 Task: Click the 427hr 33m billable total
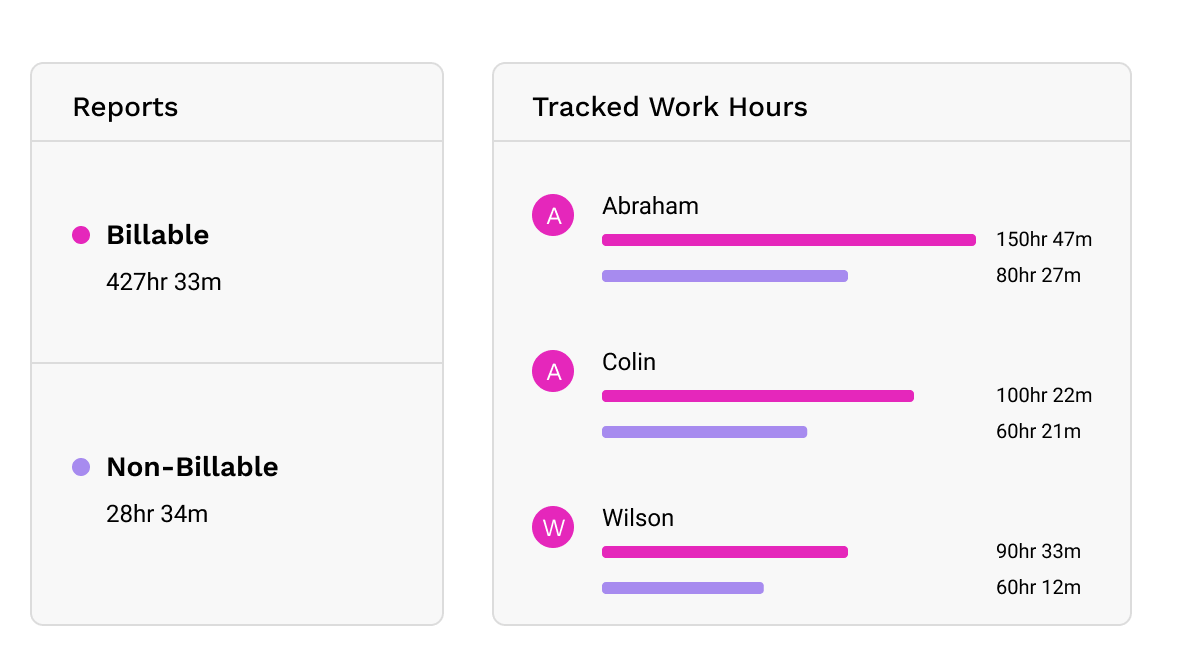[163, 282]
